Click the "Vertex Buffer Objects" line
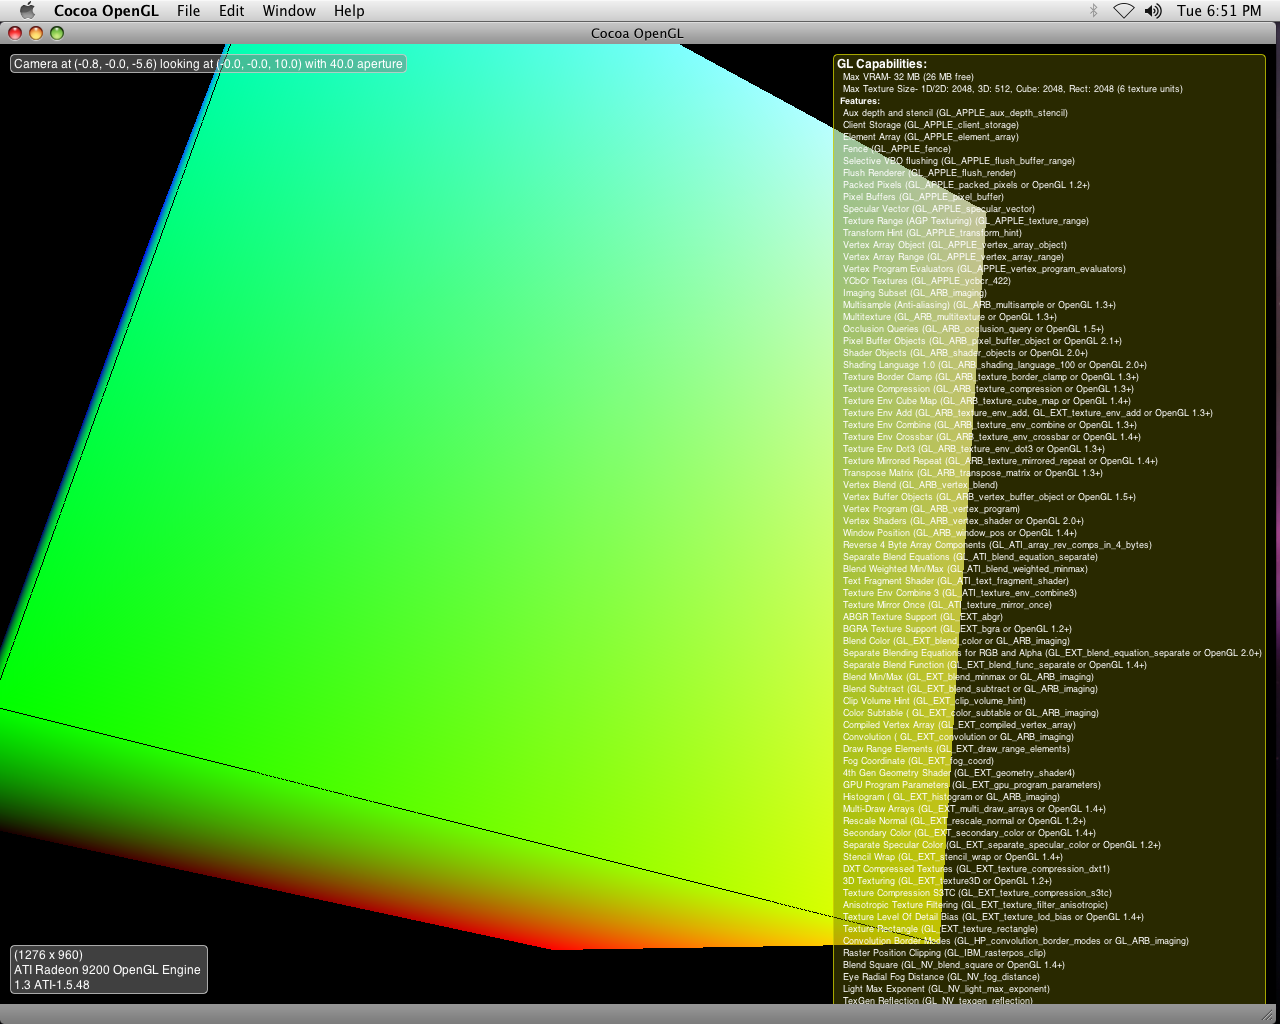Screen dimensions: 1280x1024 989,497
